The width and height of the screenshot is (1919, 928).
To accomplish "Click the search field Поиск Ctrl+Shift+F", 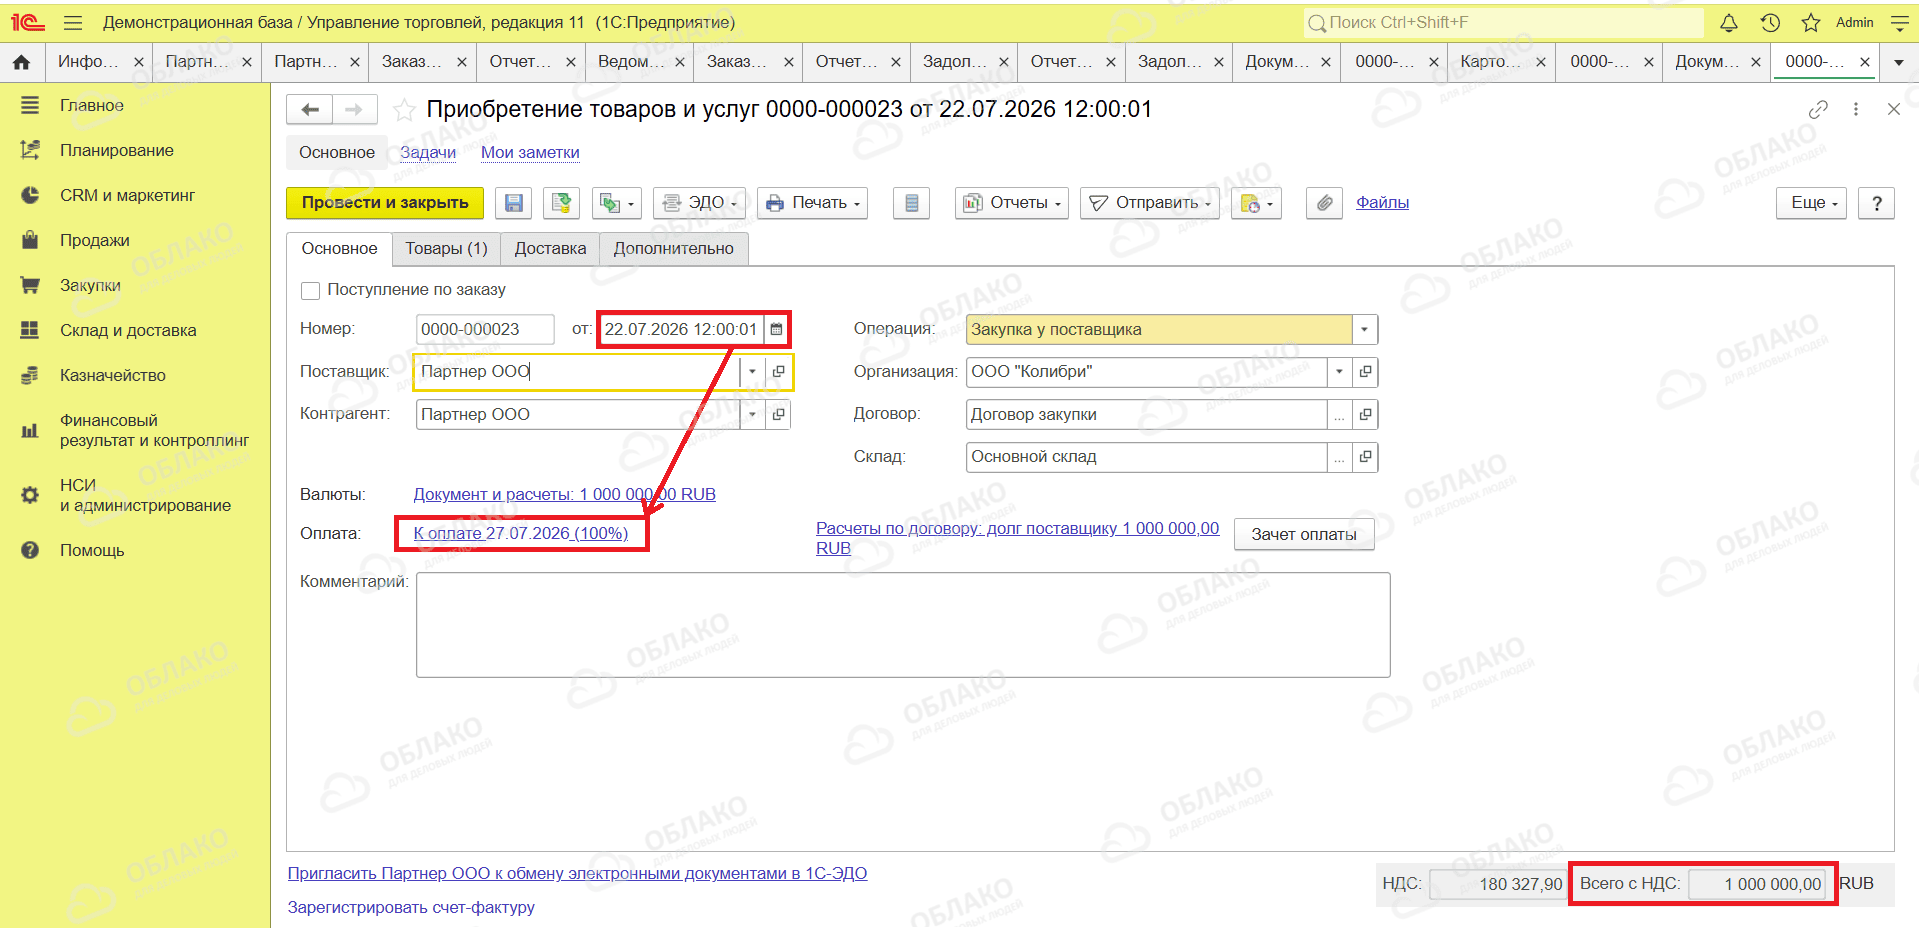I will tap(1504, 22).
